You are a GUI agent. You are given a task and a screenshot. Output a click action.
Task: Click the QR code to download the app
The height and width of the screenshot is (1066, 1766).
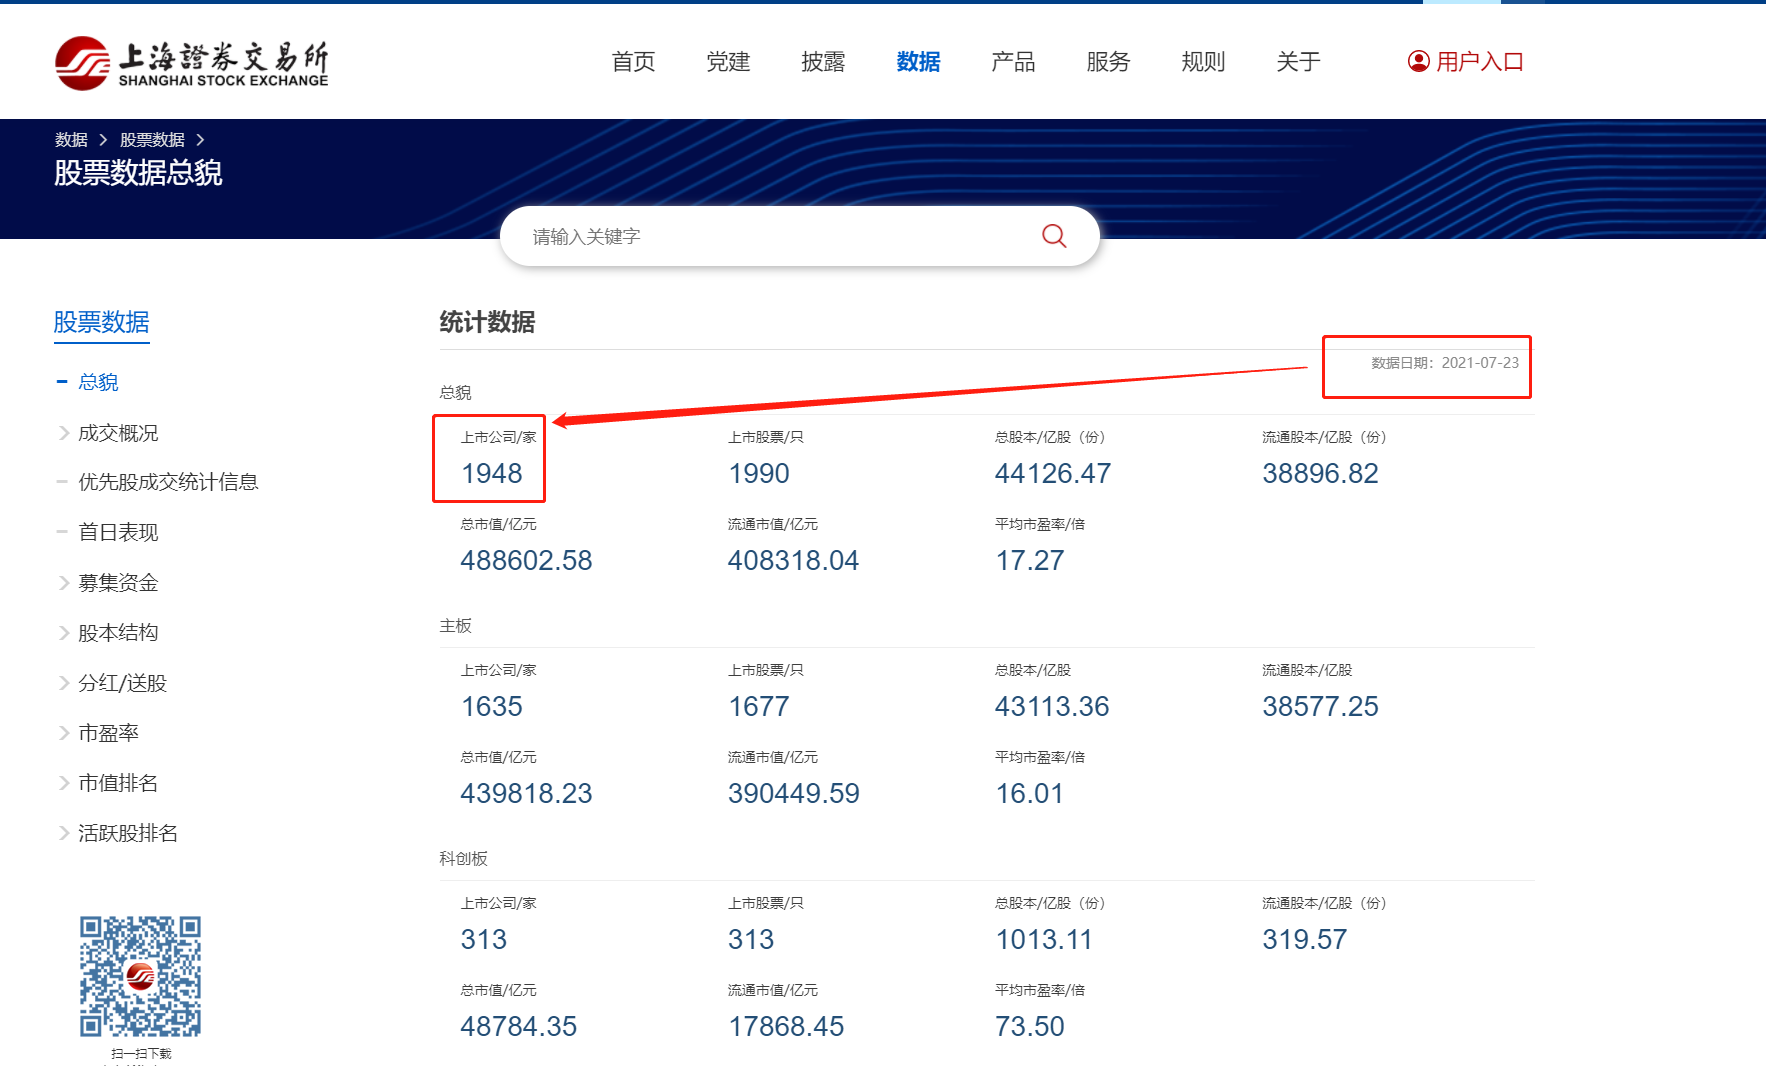140,975
